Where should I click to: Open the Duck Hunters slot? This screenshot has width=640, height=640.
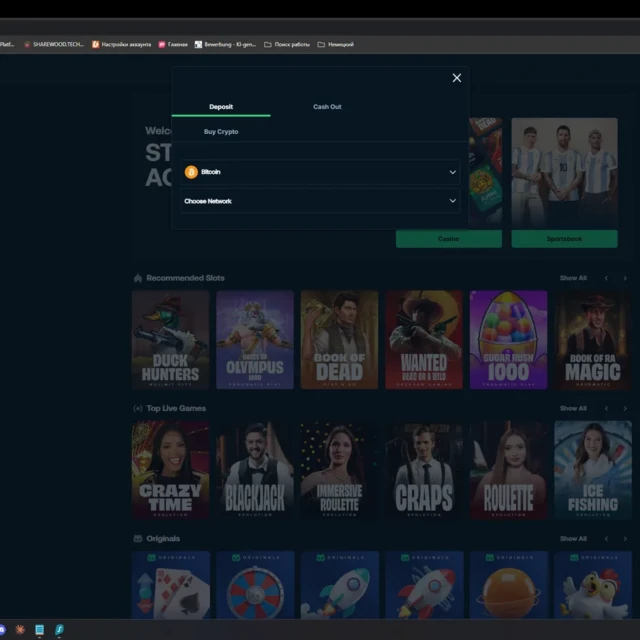tap(171, 340)
